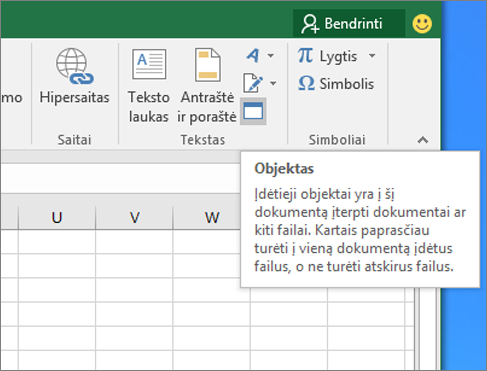Click the WordArt letter A icon

[253, 55]
